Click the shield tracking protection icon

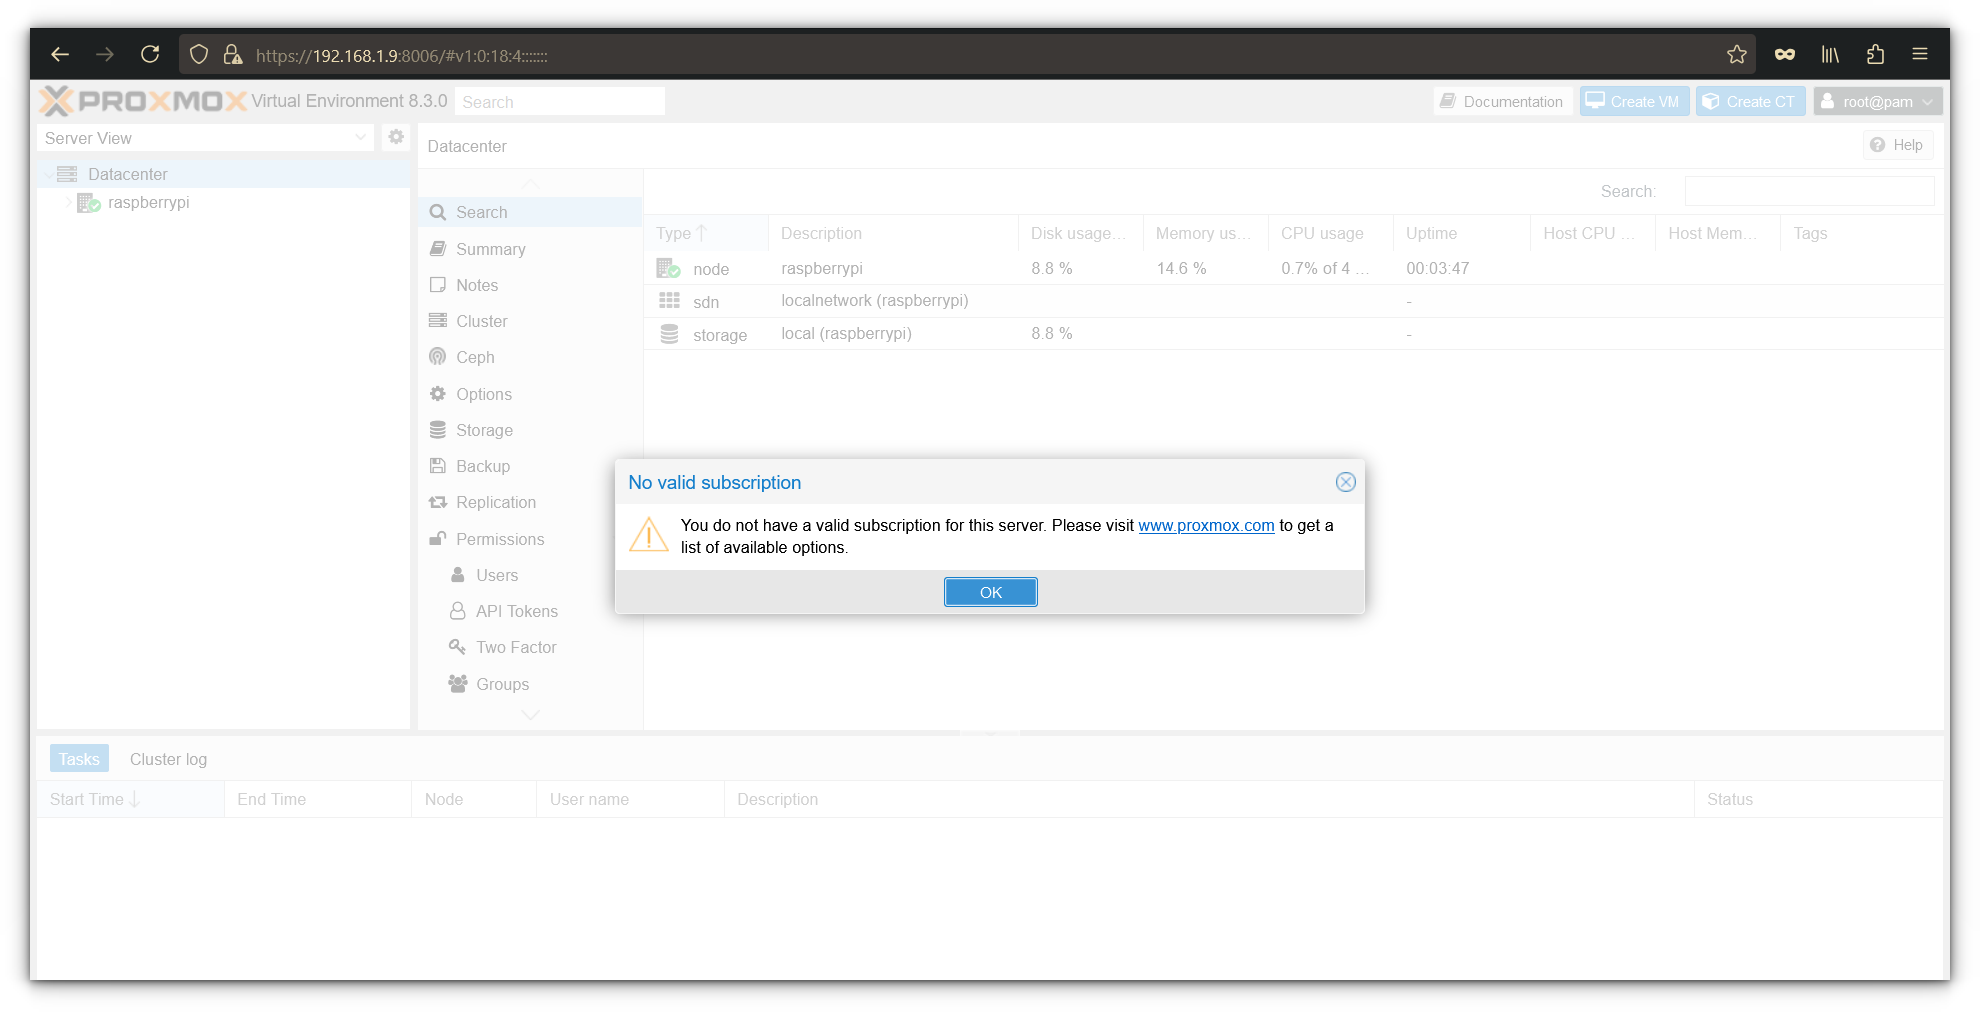pyautogui.click(x=199, y=54)
